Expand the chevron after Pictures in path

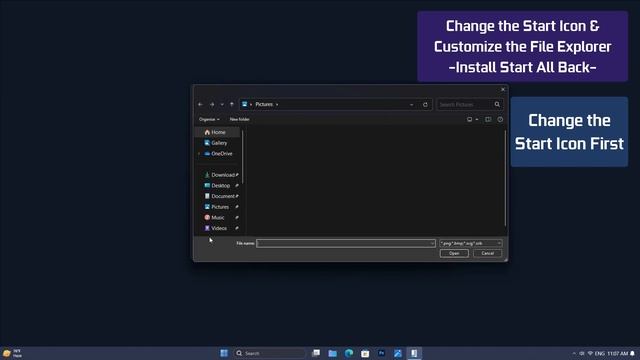pos(277,104)
